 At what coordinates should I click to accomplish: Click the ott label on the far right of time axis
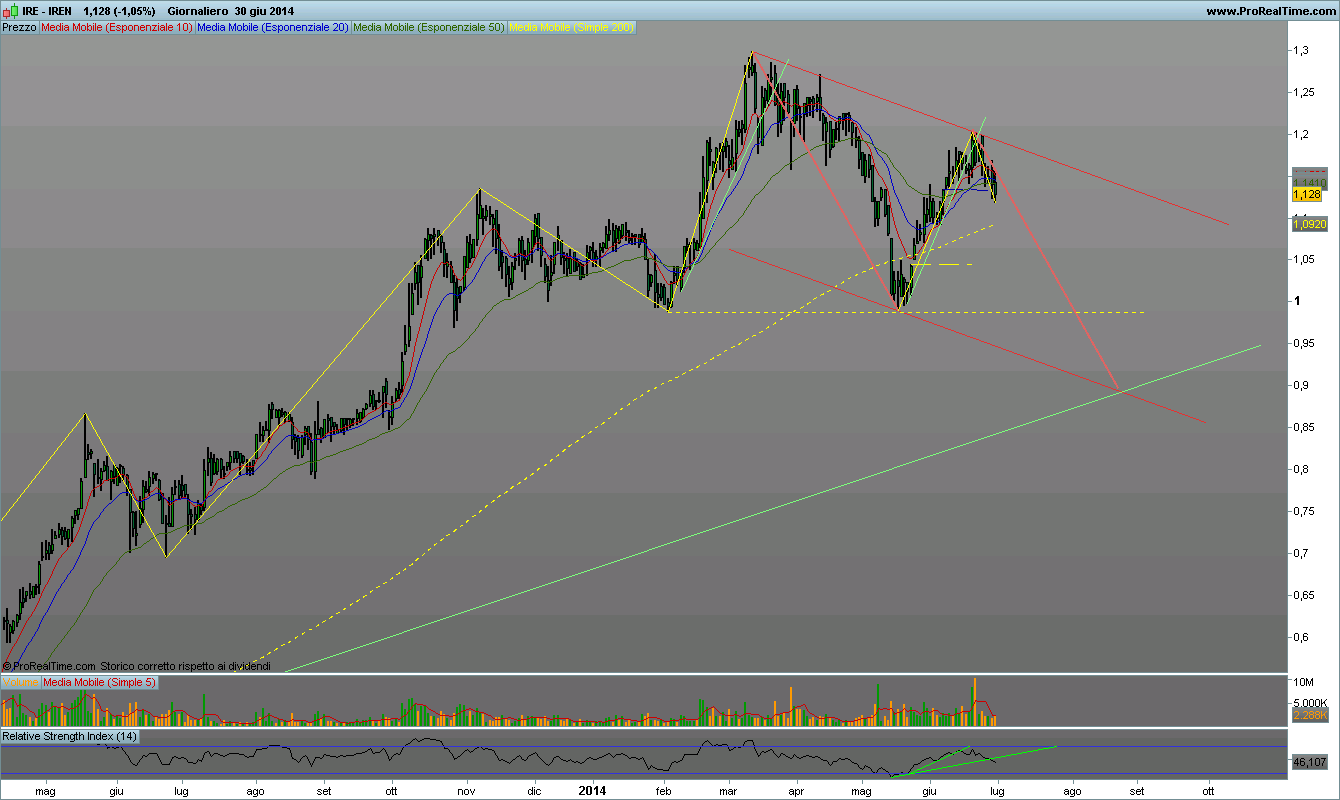click(x=1208, y=790)
